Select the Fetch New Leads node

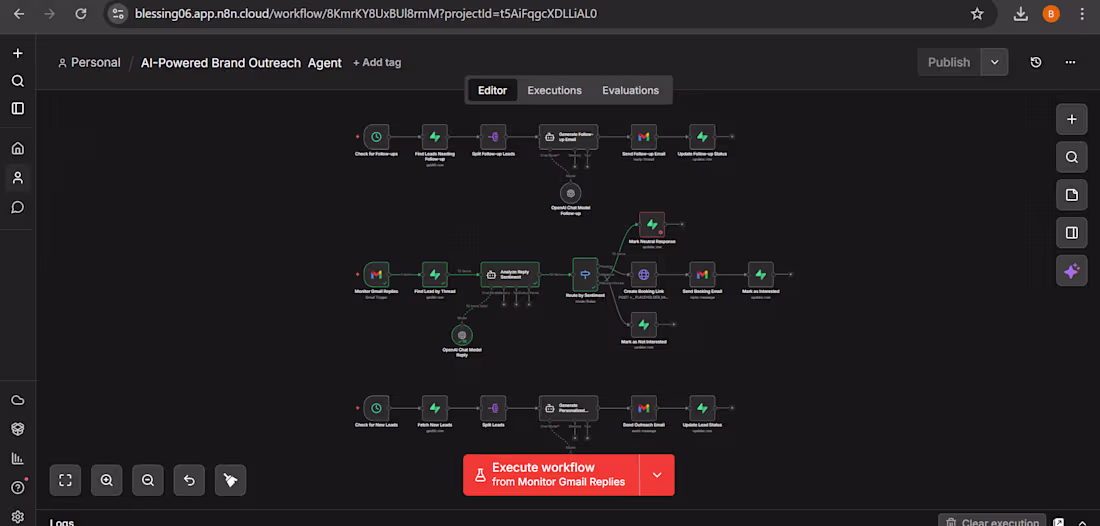click(434, 408)
